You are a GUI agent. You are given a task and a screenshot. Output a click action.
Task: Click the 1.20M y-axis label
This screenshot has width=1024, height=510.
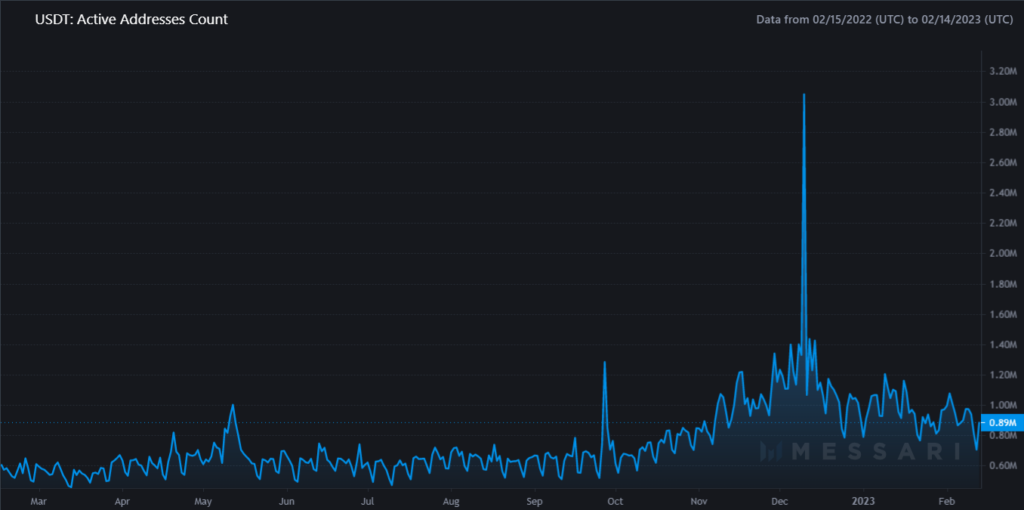[x=1002, y=375]
